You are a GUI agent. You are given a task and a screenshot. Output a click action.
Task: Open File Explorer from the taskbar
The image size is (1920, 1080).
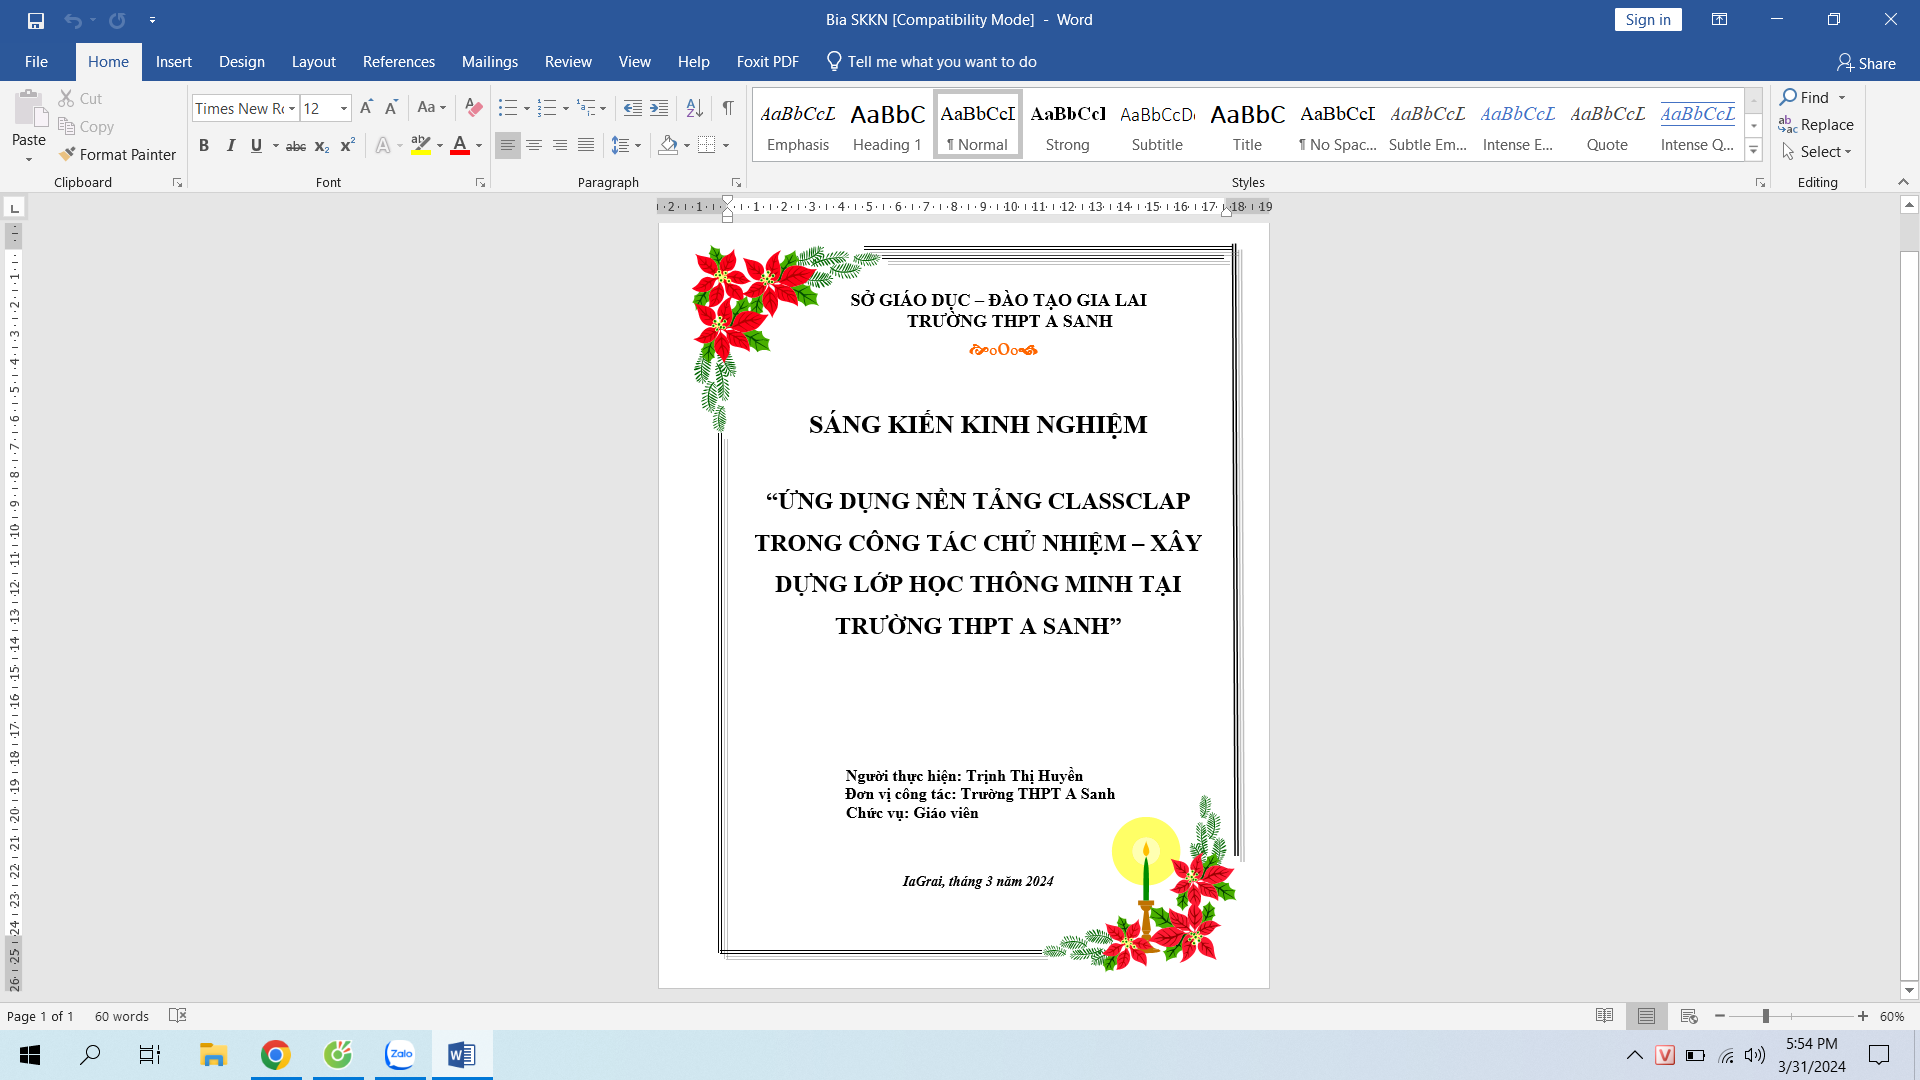tap(213, 1055)
